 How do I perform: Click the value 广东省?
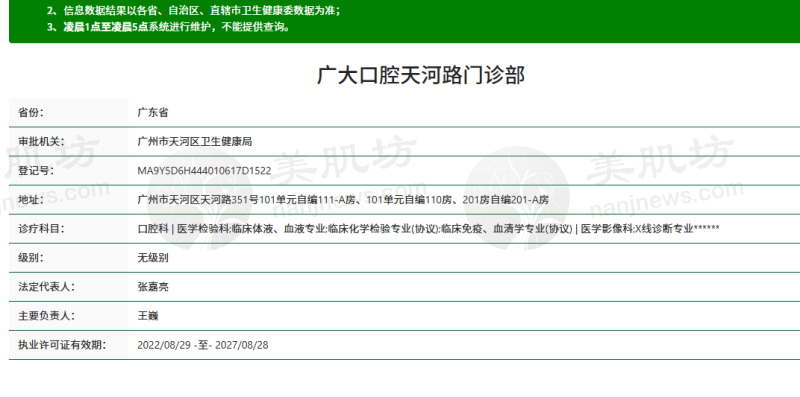point(153,113)
